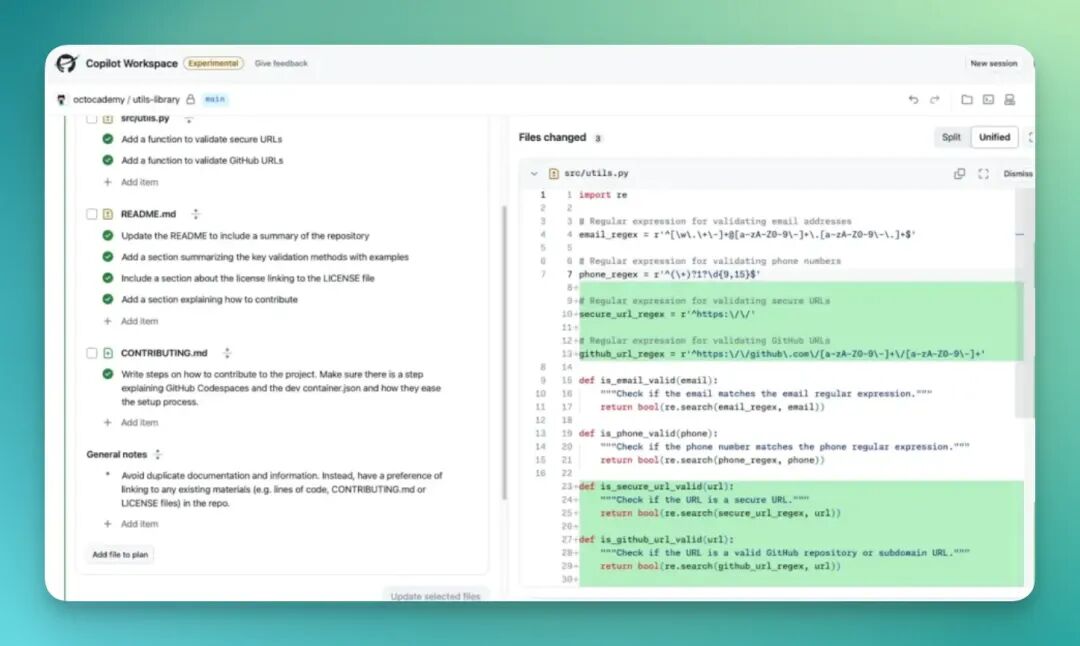1080x646 pixels.
Task: Click code line defining secure_url_regex
Action: (x=667, y=314)
